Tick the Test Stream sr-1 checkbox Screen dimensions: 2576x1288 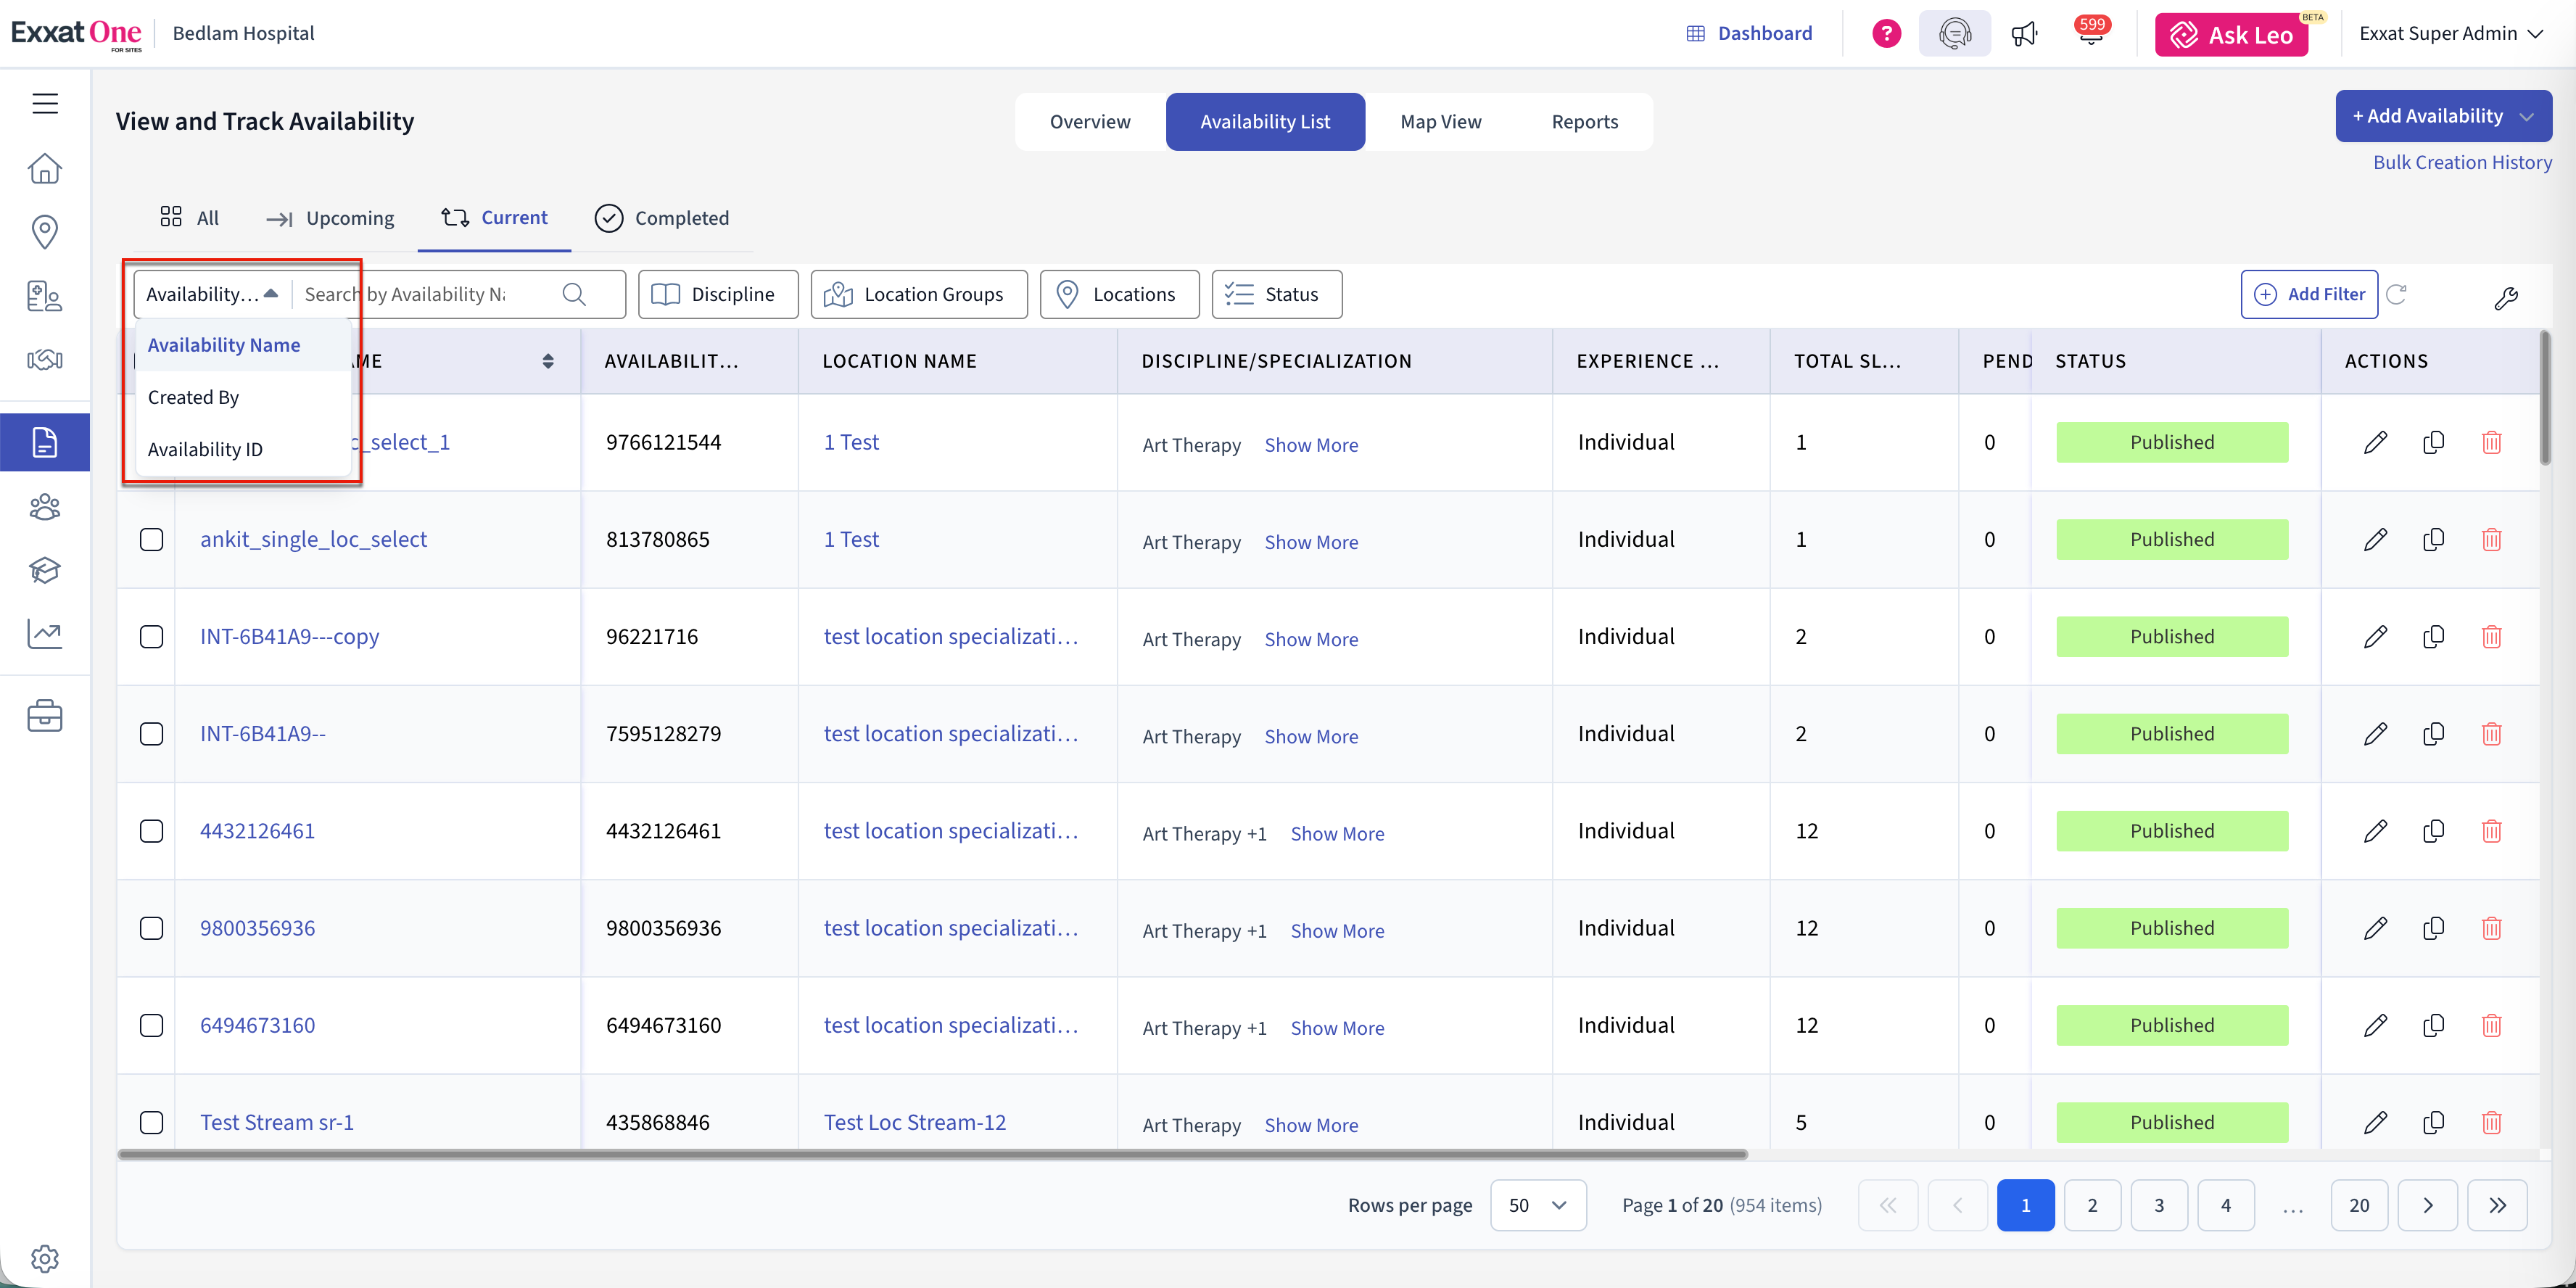(x=151, y=1122)
